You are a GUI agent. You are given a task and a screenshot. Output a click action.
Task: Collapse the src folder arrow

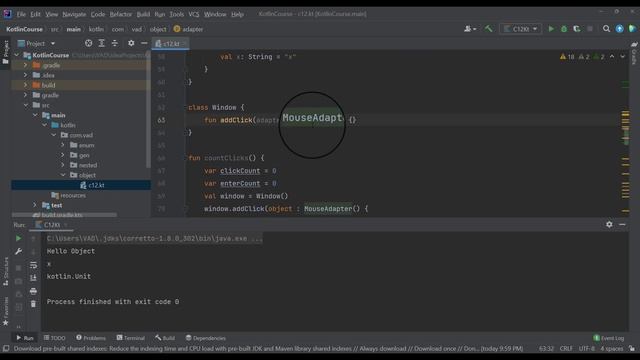[x=26, y=105]
